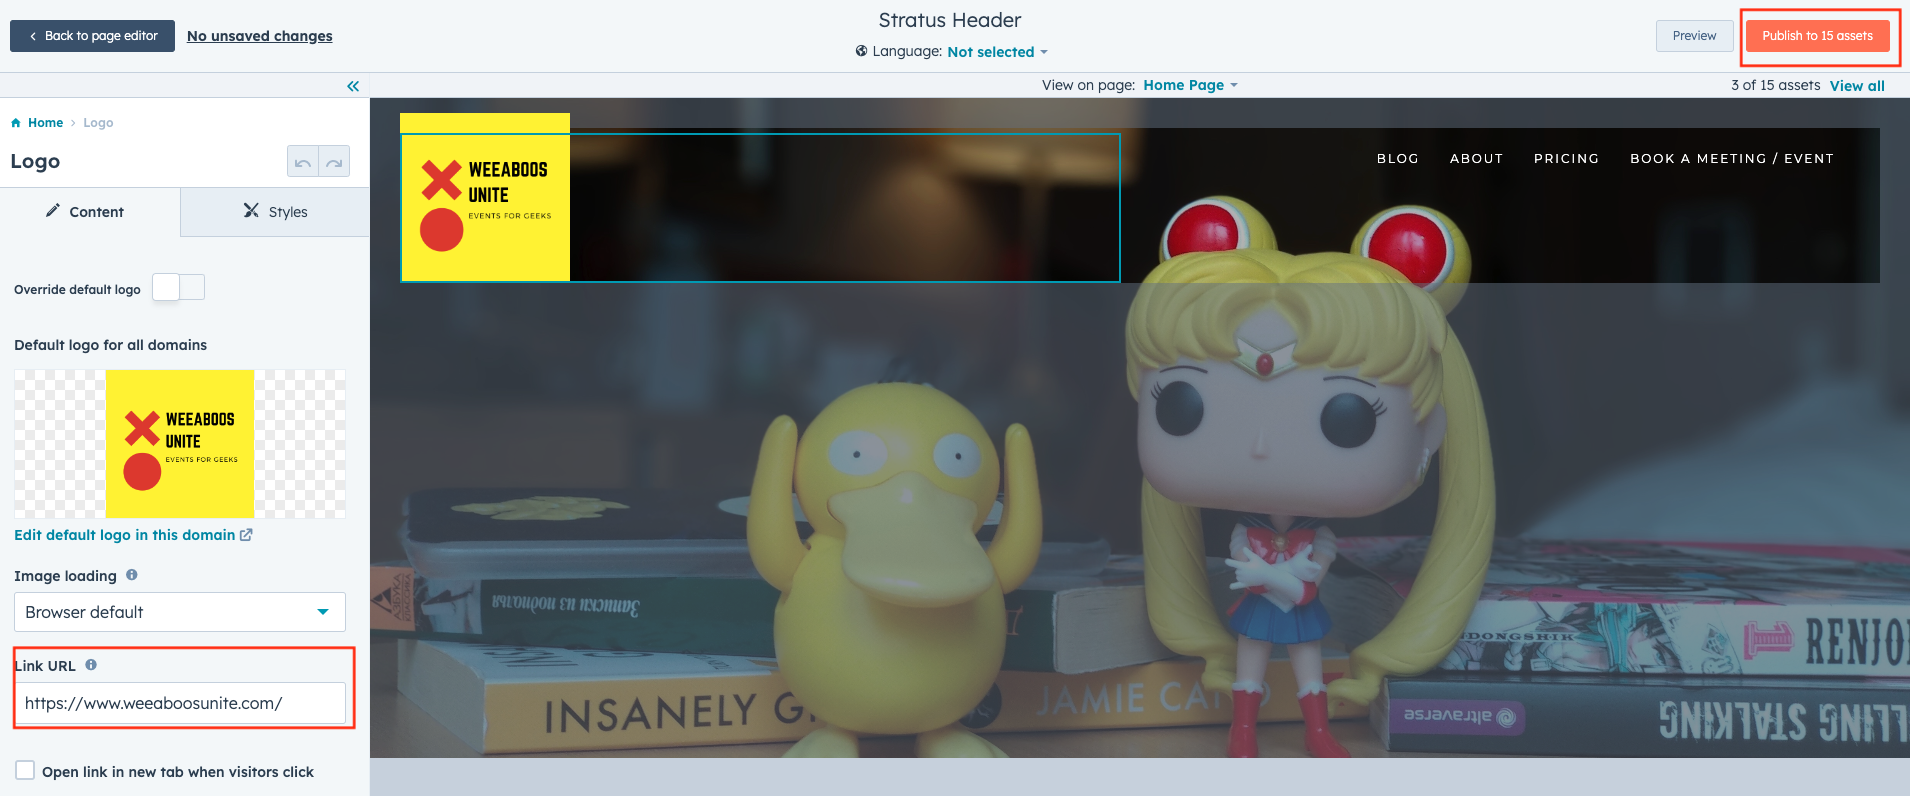
Task: Expand View on page Home Page dropdown
Action: [x=1190, y=85]
